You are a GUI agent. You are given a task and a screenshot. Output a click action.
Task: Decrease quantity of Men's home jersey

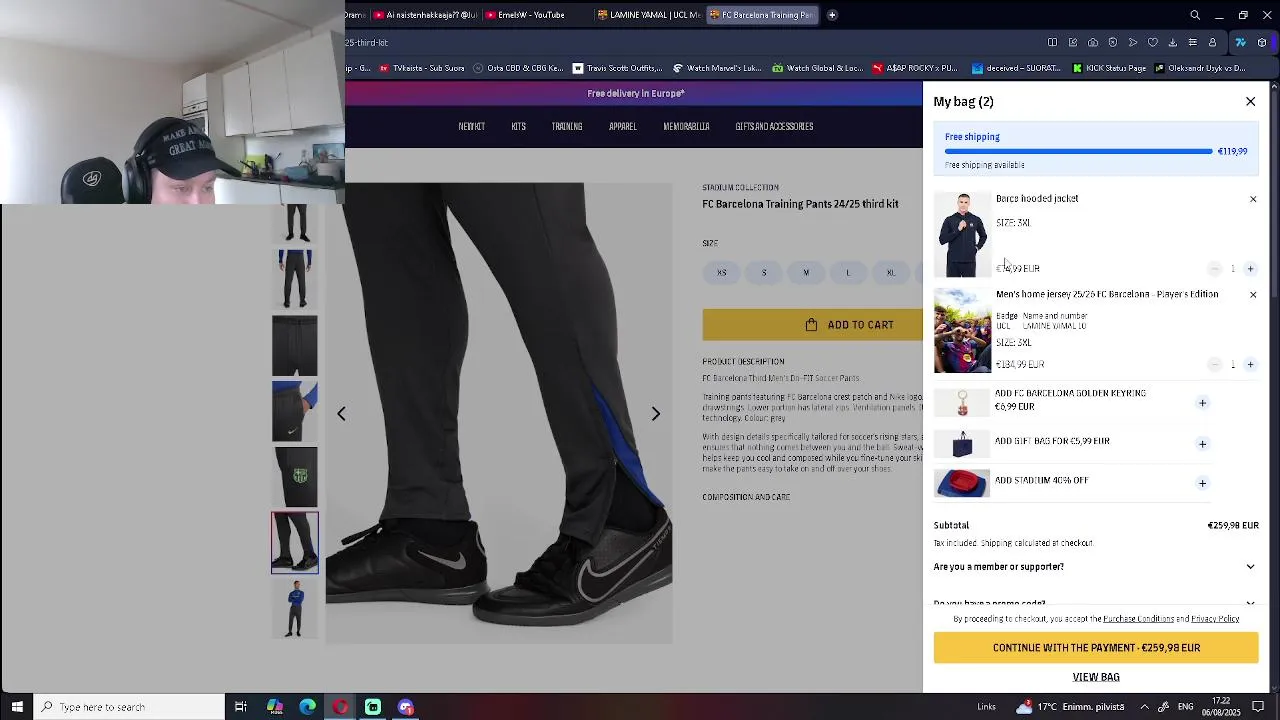coord(1215,364)
